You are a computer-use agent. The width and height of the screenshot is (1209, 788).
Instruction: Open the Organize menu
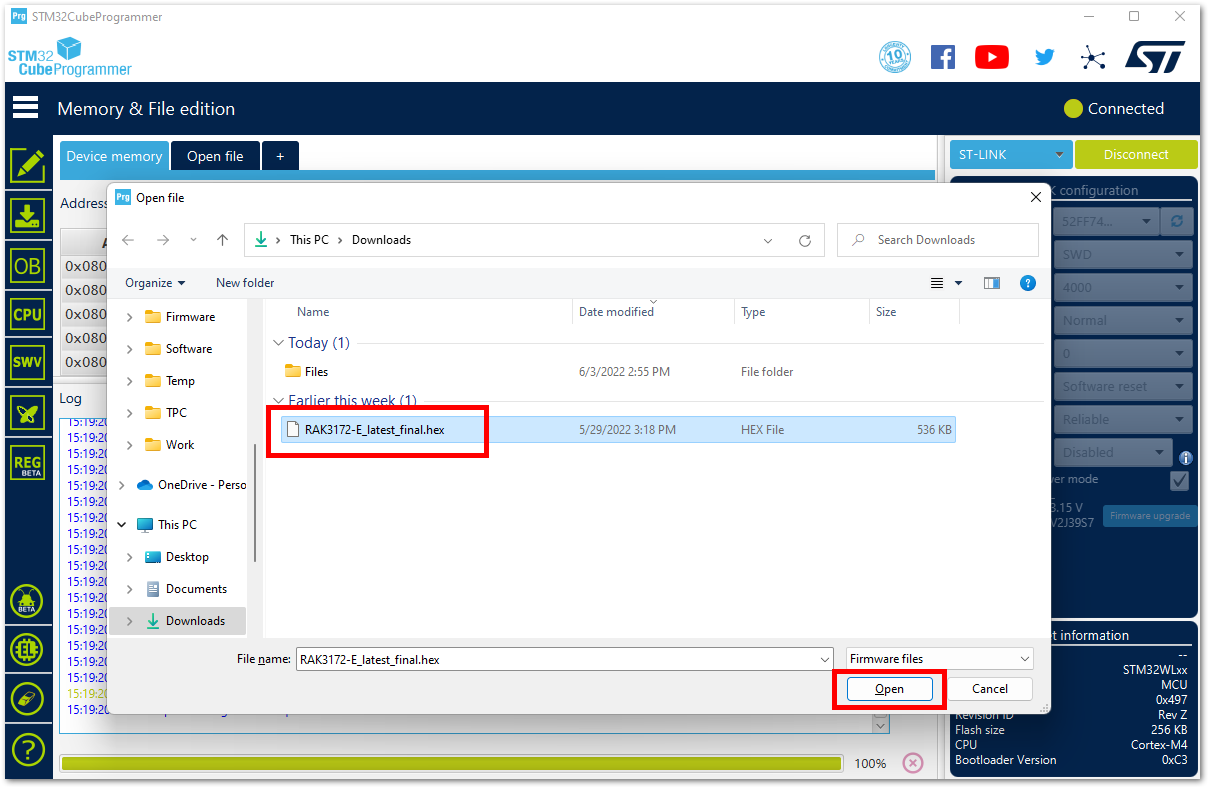tap(155, 283)
